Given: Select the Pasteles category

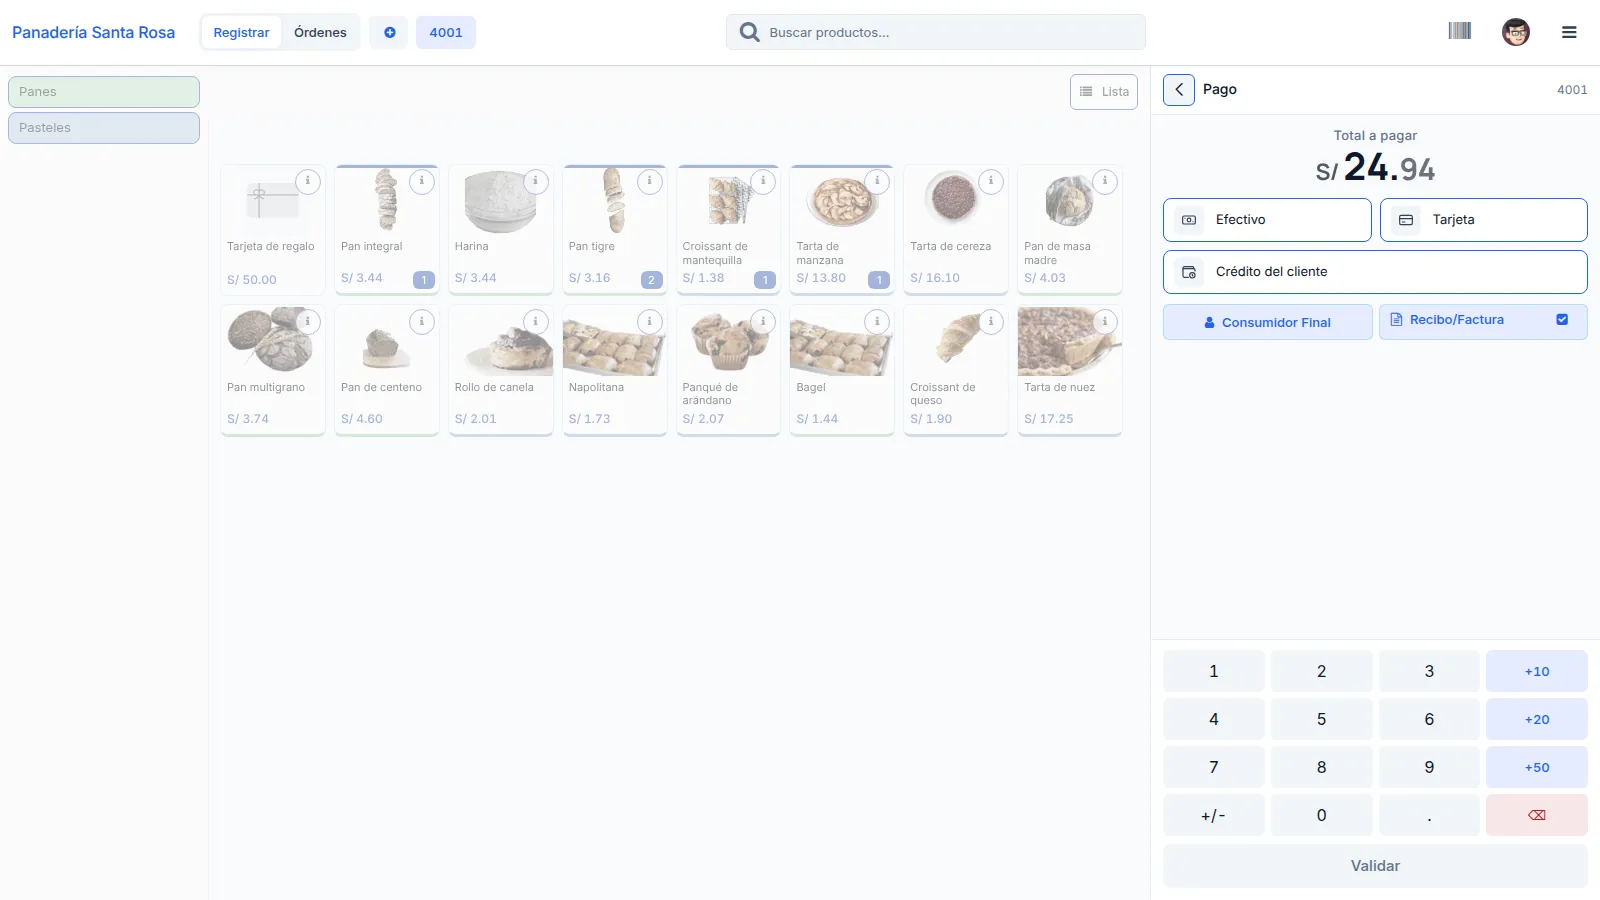Looking at the screenshot, I should coord(104,128).
